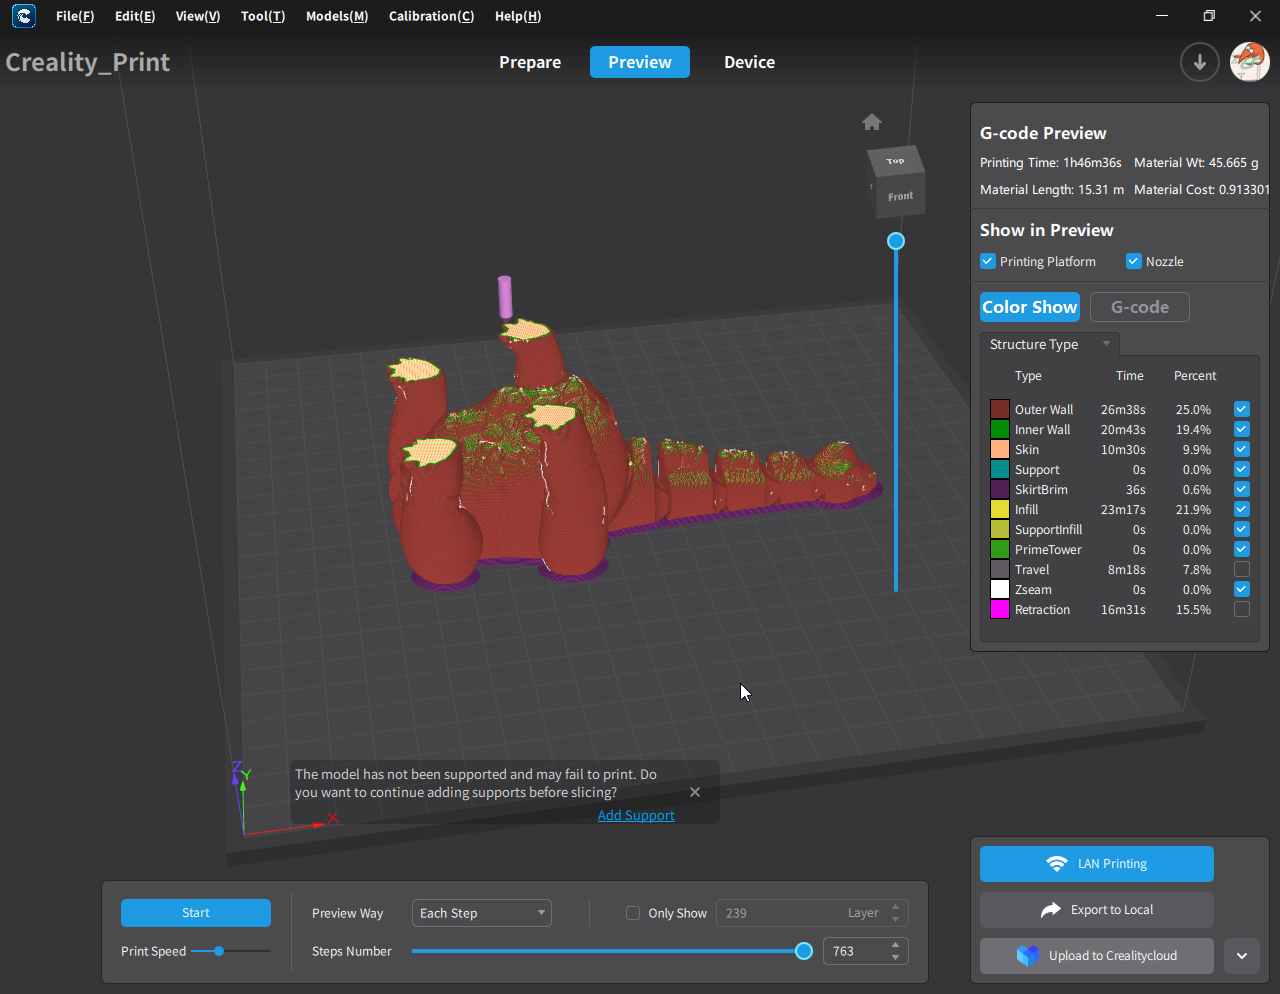Screen dimensions: 1280x994
Task: Open the Each Step preview way dropdown
Action: (482, 913)
